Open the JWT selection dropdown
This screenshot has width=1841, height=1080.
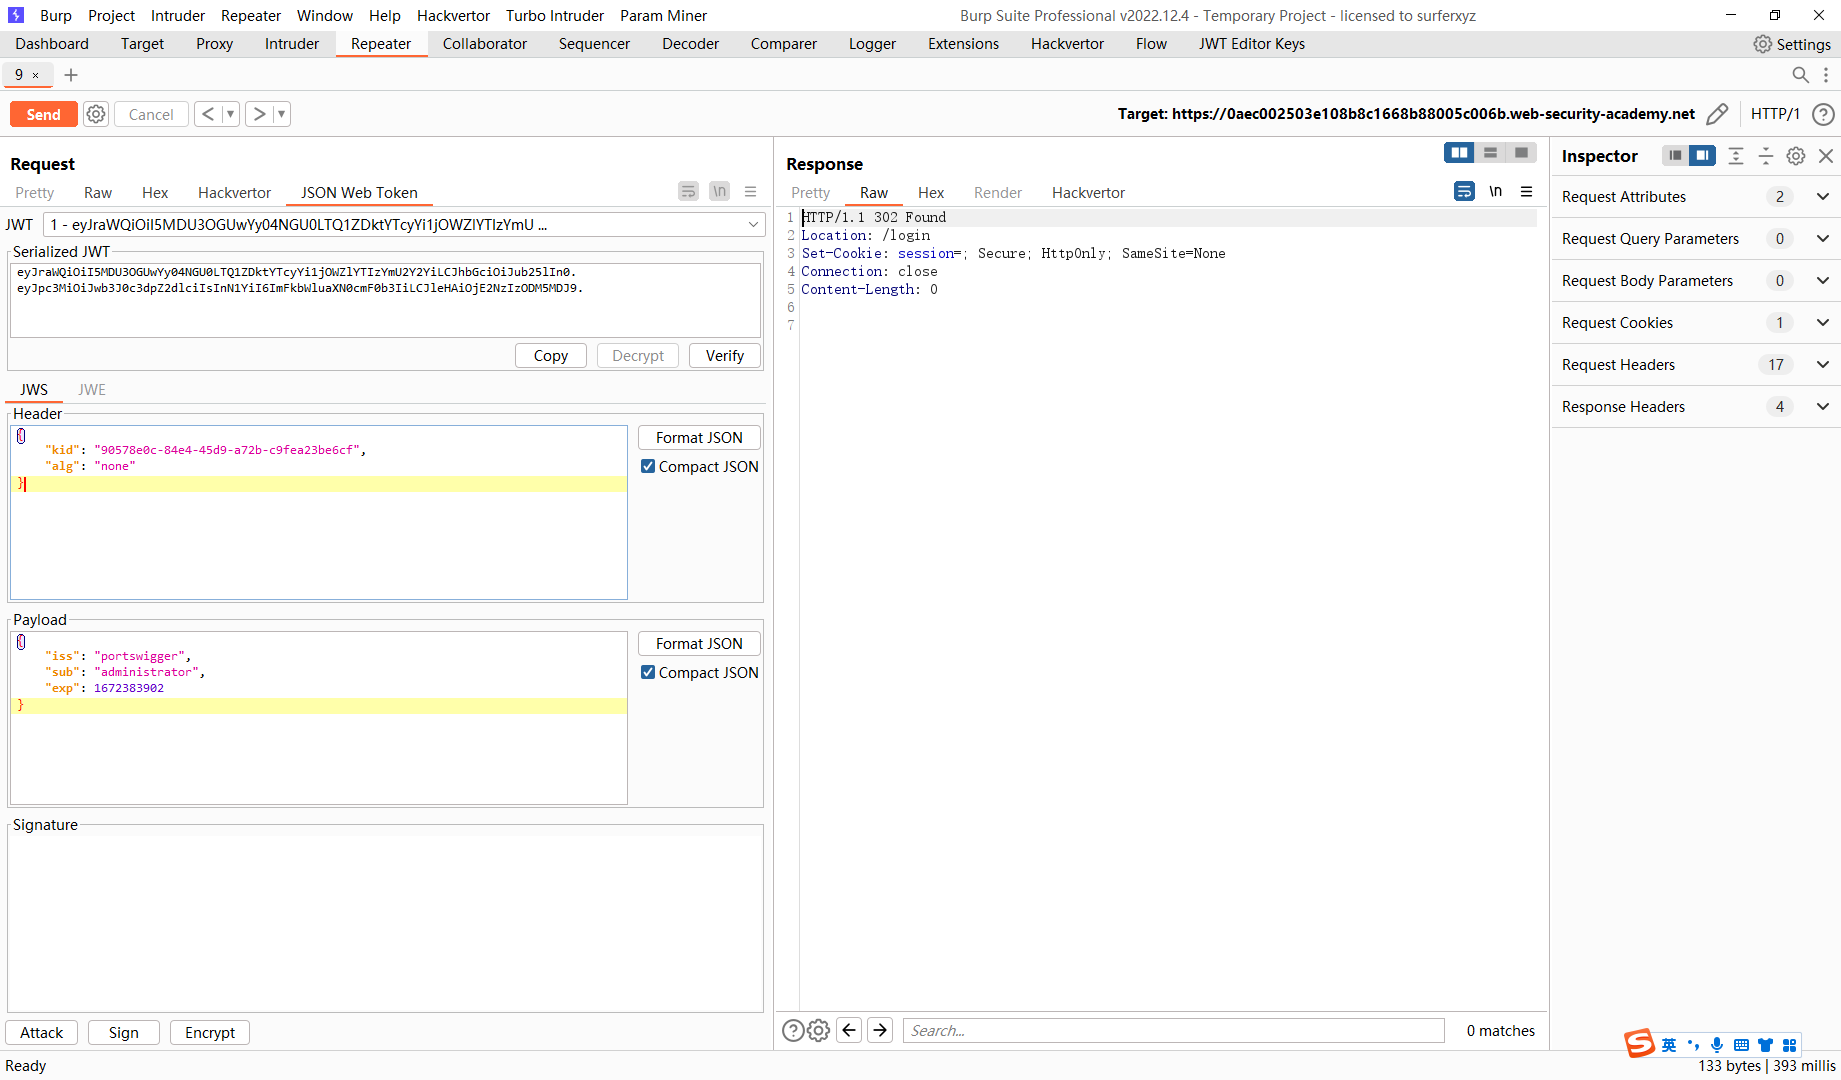[404, 225]
